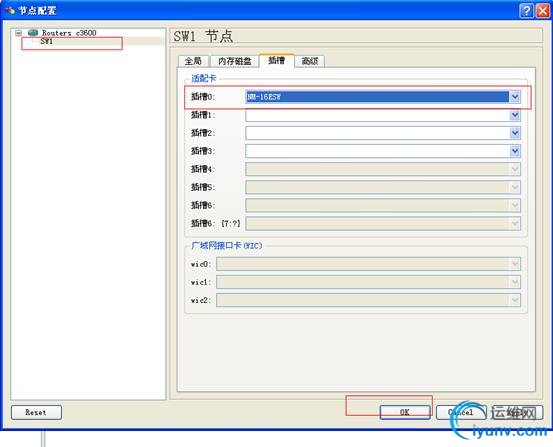This screenshot has height=447, width=553.
Task: Click the title bar help question icon
Action: (526, 11)
